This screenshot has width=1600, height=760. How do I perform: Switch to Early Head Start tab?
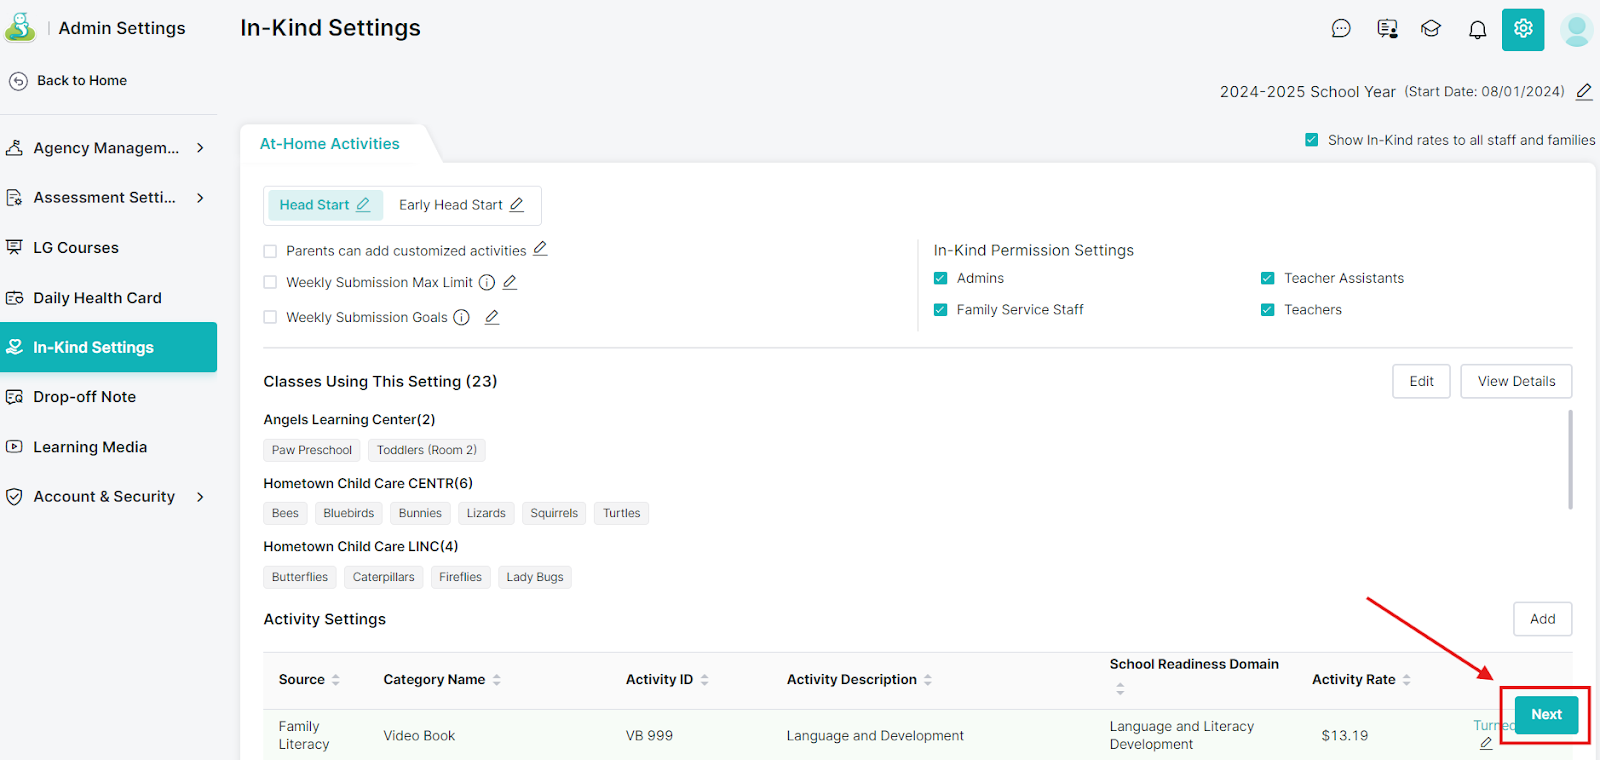tap(450, 205)
